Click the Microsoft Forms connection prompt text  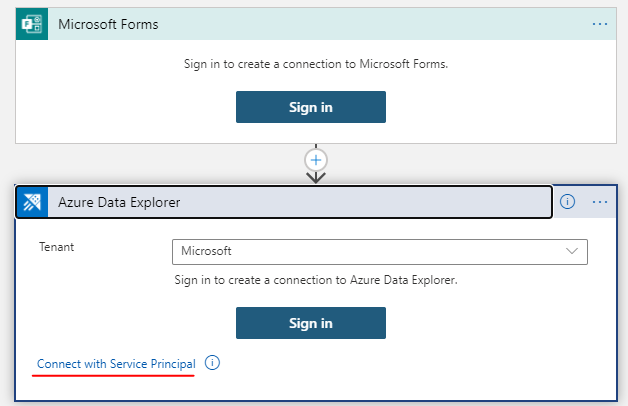[x=316, y=64]
